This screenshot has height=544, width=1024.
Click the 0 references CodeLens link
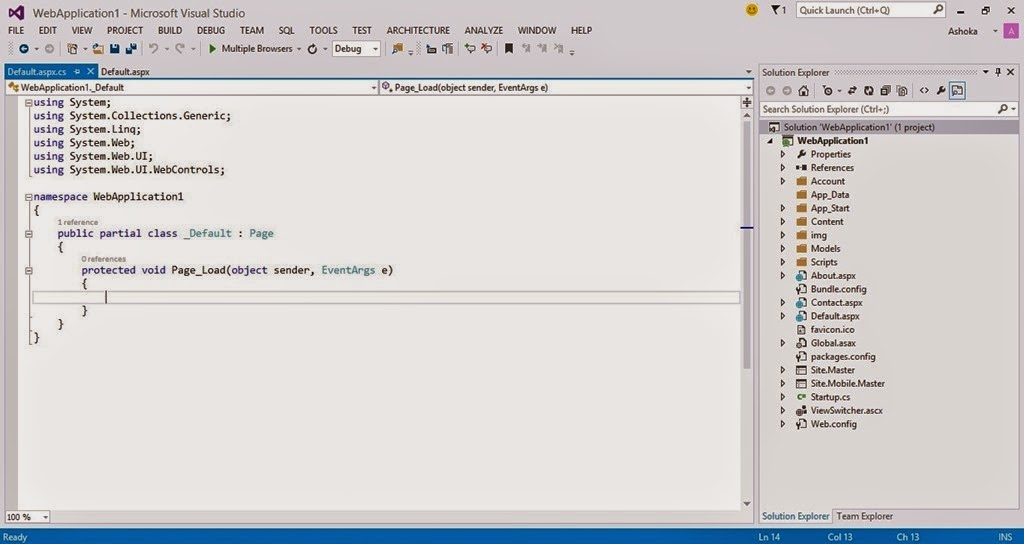coord(103,259)
